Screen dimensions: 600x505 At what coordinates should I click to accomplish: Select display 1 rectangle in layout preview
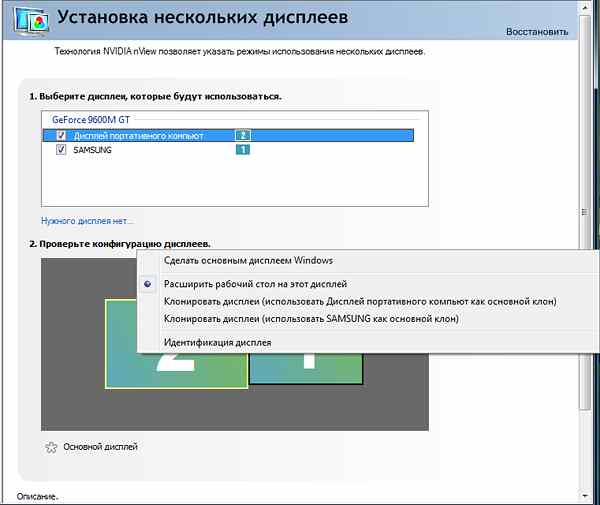(305, 370)
